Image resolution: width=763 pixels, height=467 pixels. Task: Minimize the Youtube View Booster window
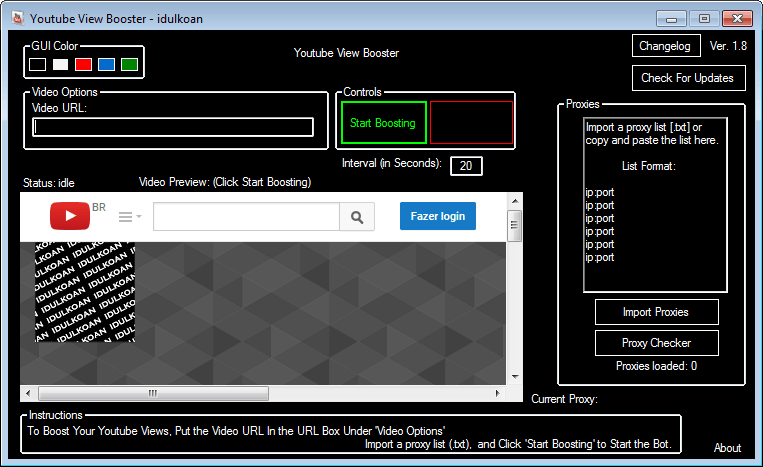tap(672, 19)
